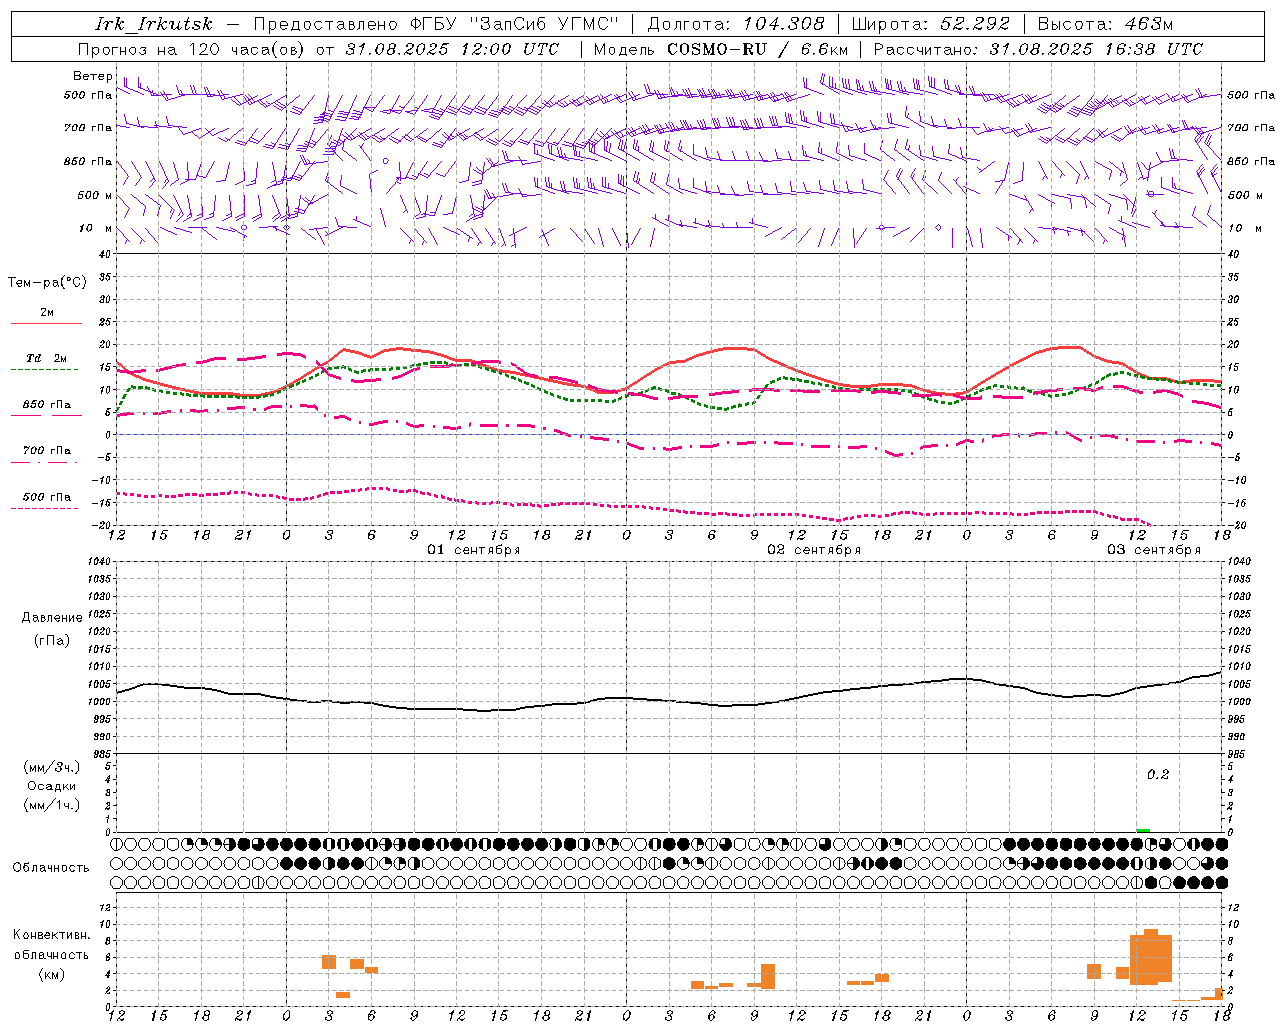Select the 'Прогноз на 120 часа(ов)' forecast header
Image resolution: width=1280 pixels, height=1024 pixels.
(193, 49)
